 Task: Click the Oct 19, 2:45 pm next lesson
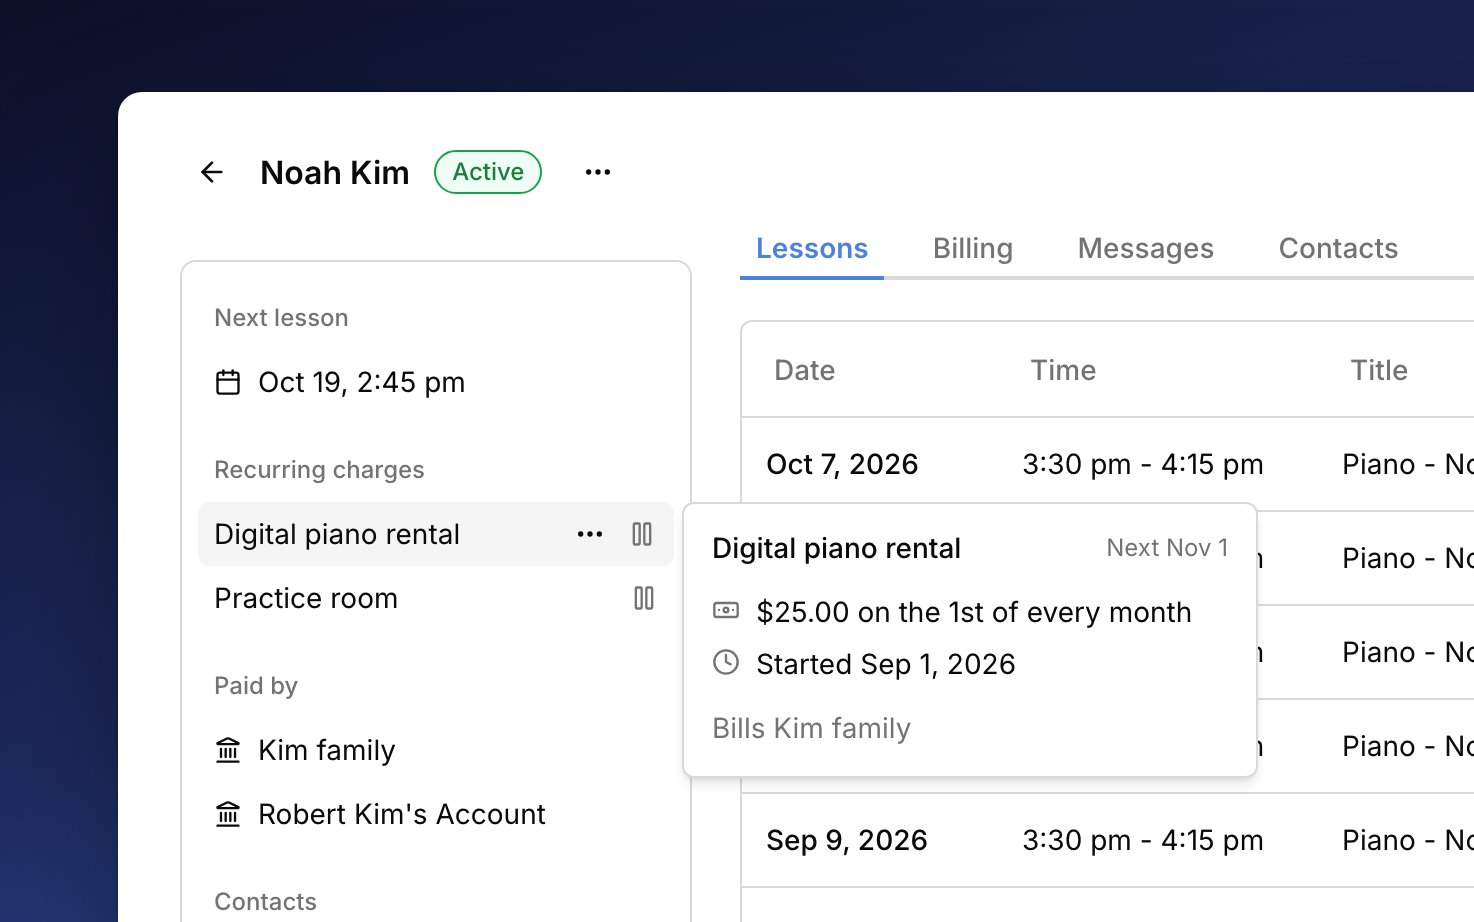[362, 382]
